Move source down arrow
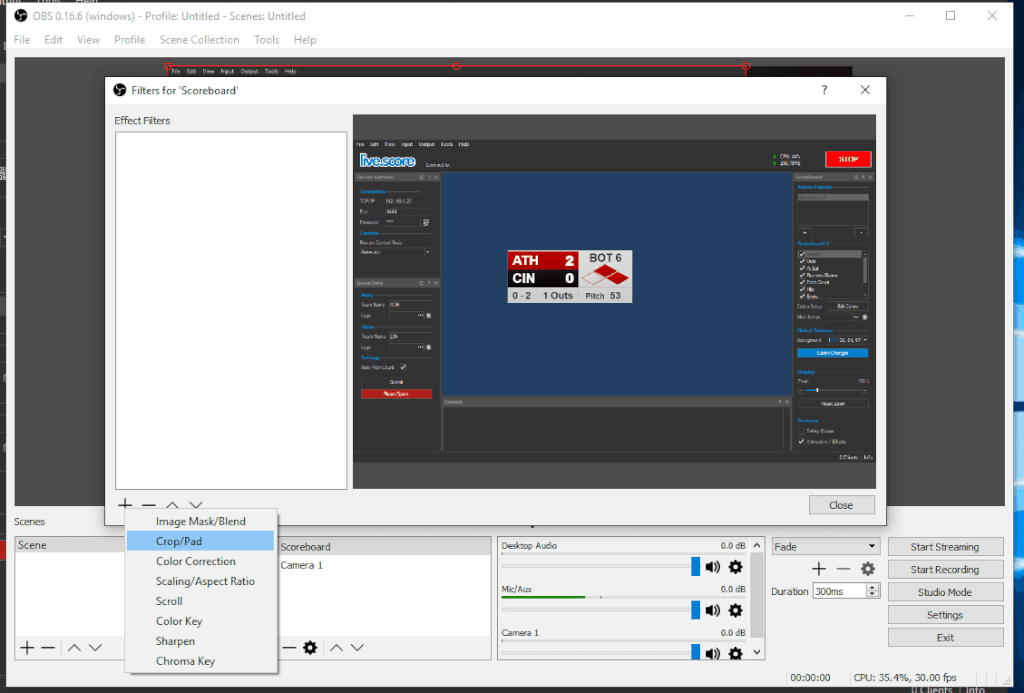 coord(357,647)
